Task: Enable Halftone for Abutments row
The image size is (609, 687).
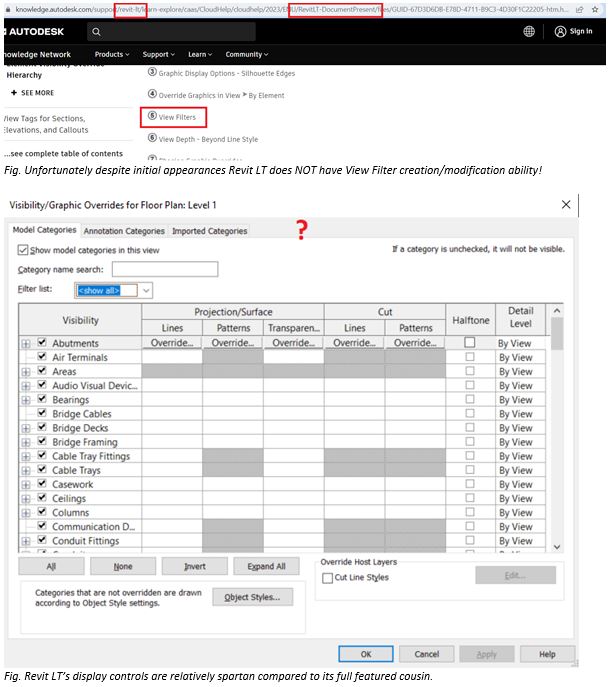Action: [x=470, y=342]
